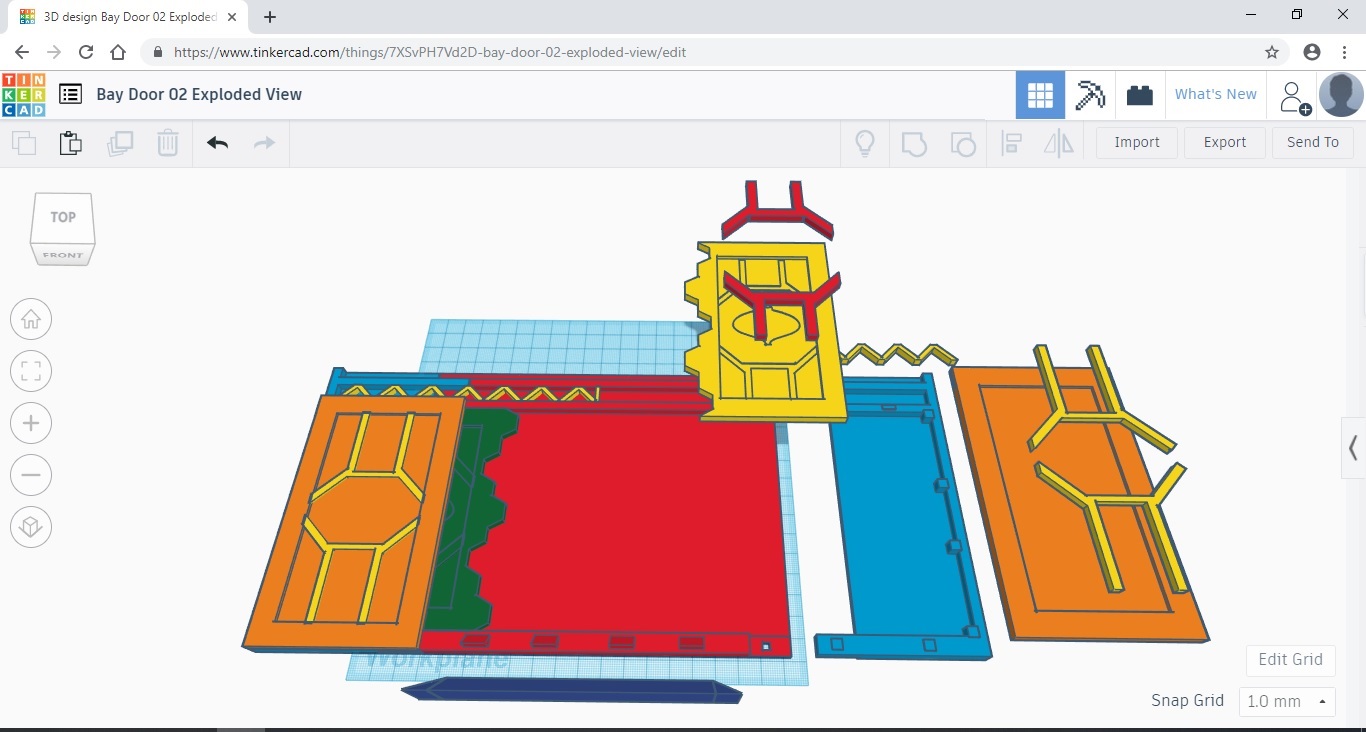Screen dimensions: 1366x732
Task: Click Home view button
Action: coord(31,319)
